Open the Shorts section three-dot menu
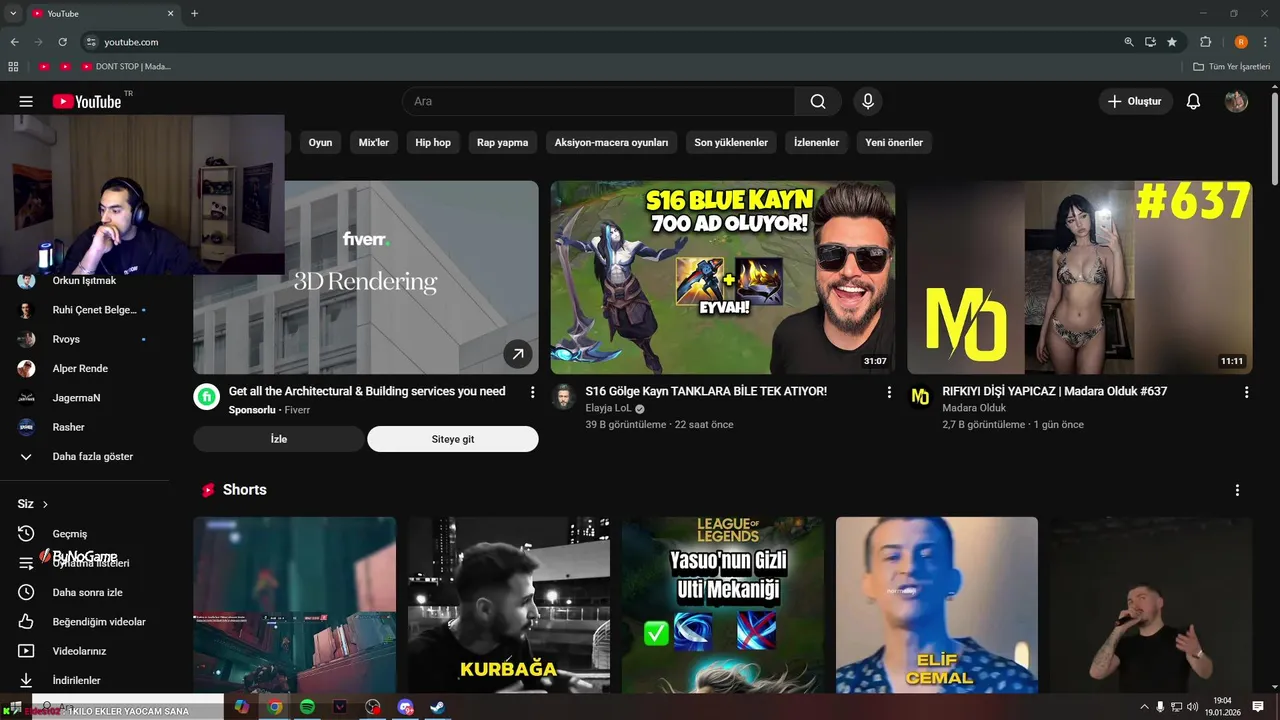1280x720 pixels. pyautogui.click(x=1237, y=490)
